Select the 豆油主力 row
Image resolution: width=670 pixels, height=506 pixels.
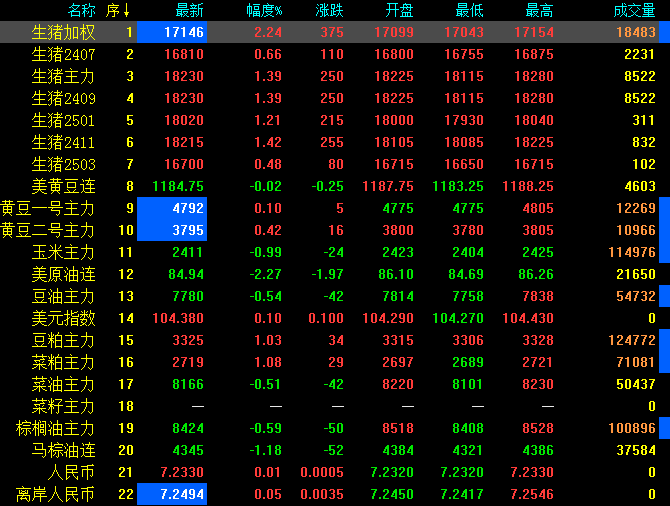click(x=335, y=296)
